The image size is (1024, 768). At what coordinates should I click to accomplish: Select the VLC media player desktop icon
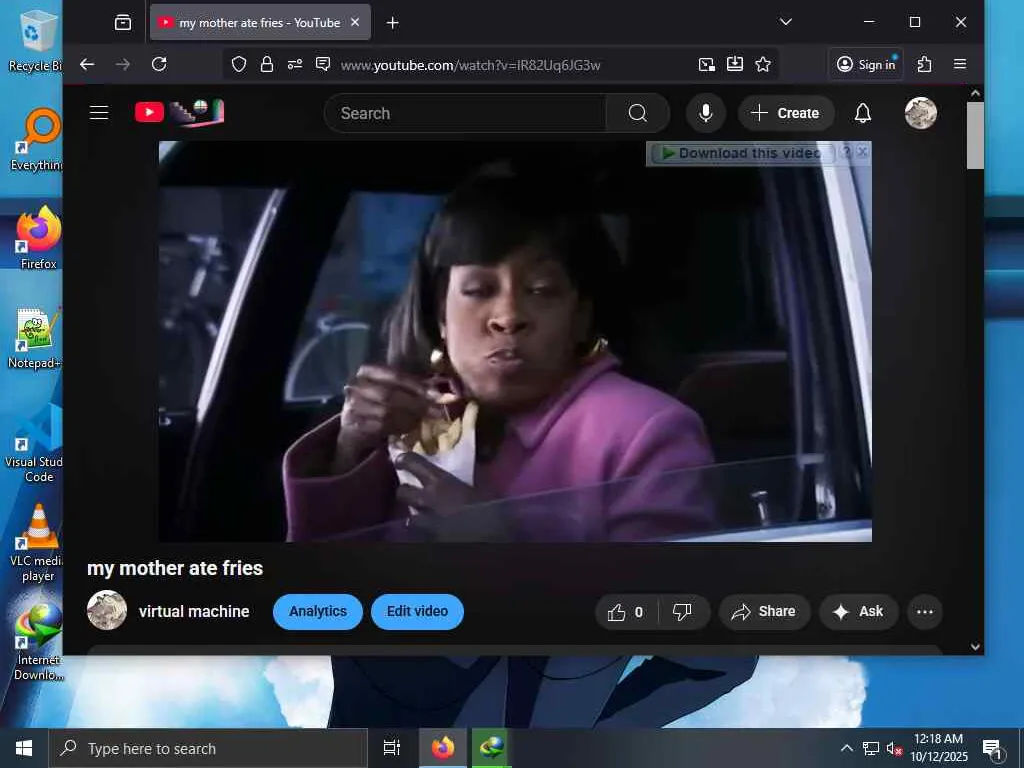pos(36,543)
